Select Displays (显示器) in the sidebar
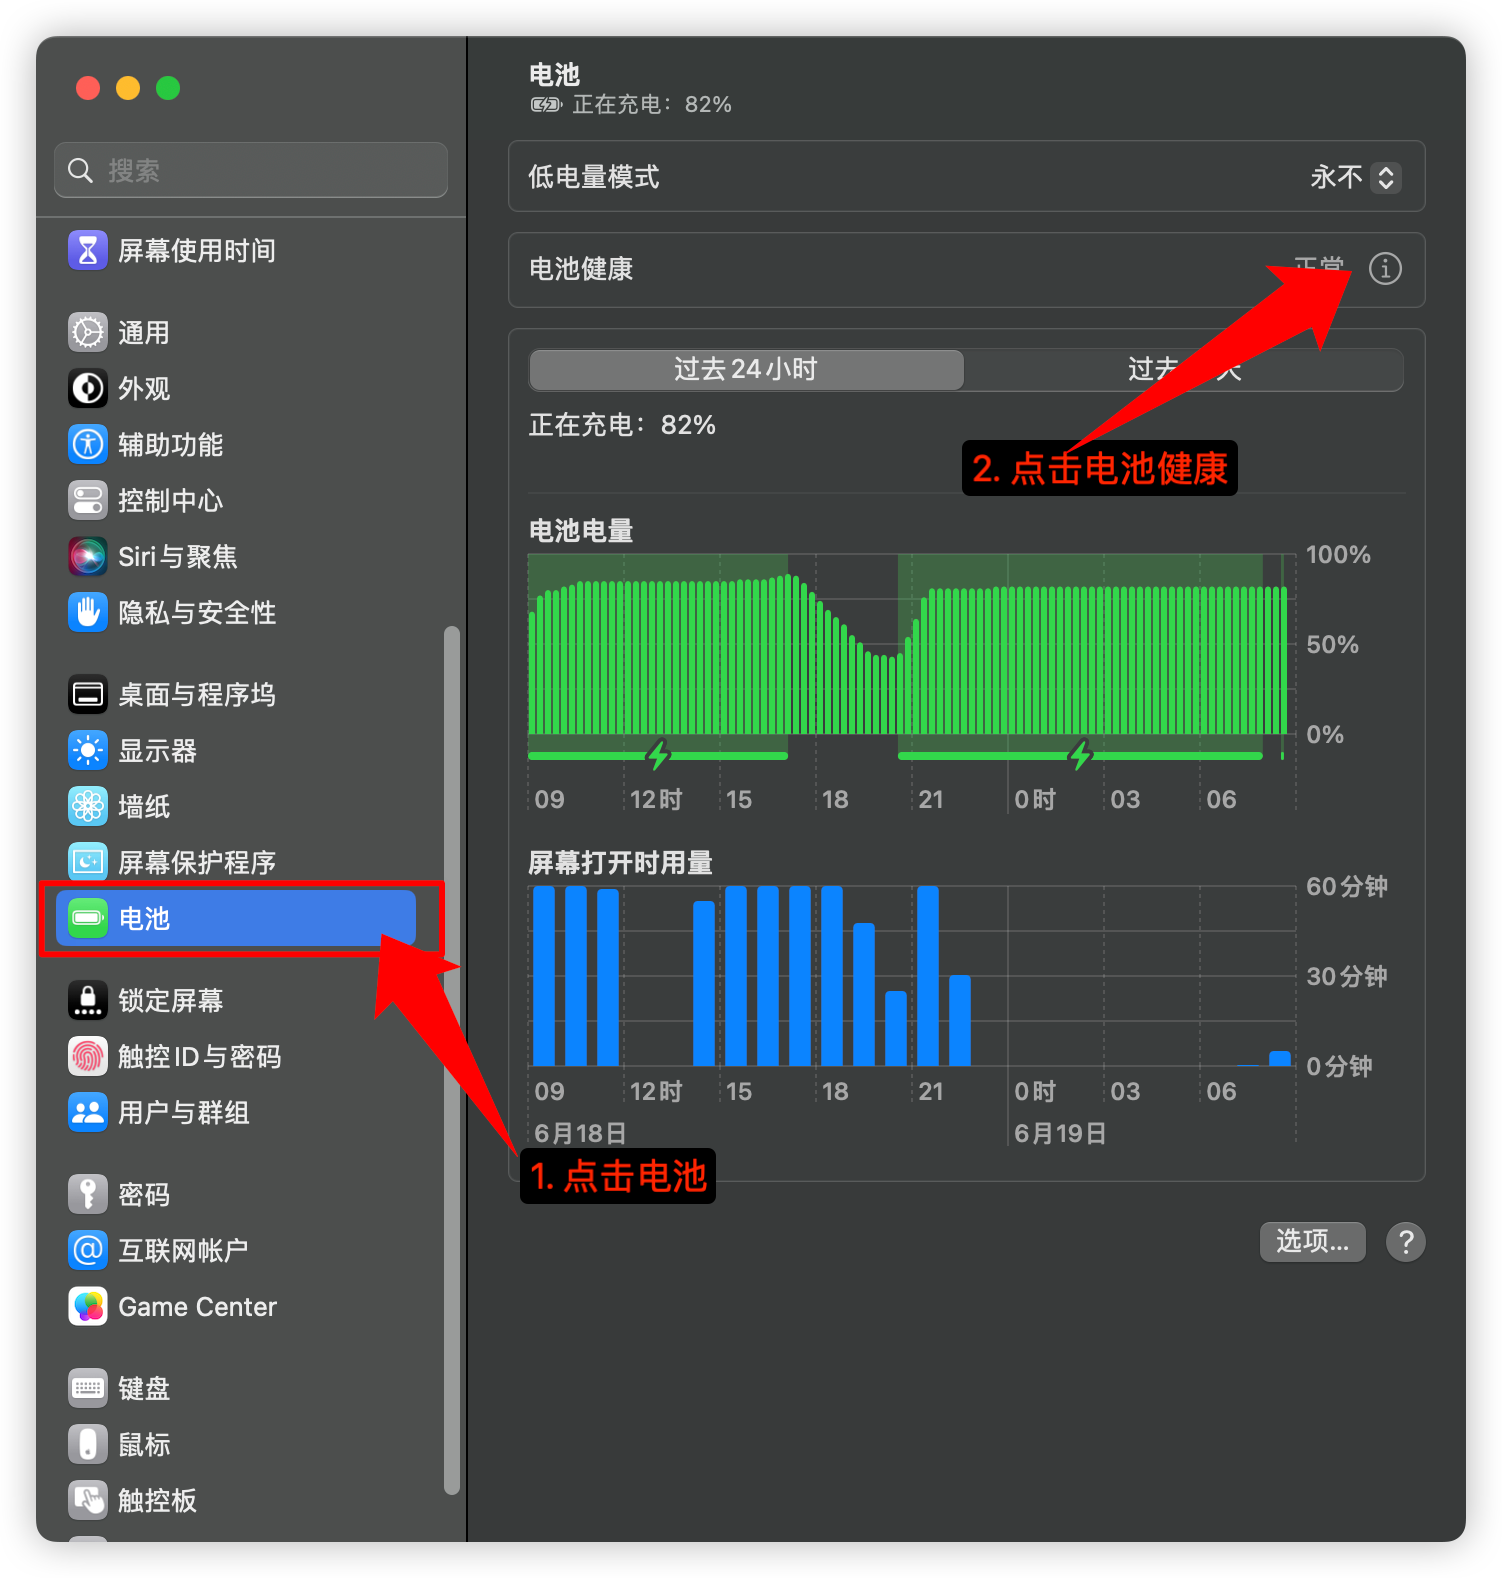Image resolution: width=1502 pixels, height=1578 pixels. (x=157, y=751)
